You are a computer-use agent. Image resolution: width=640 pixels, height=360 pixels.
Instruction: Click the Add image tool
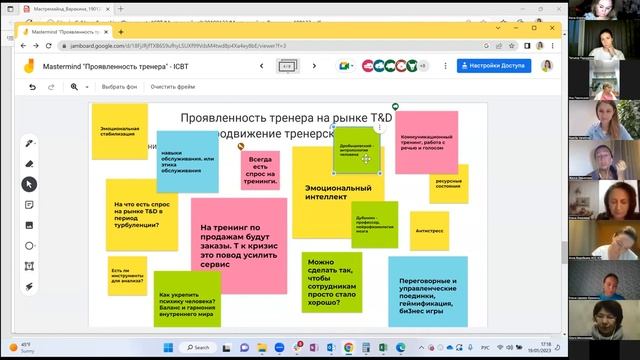coord(29,225)
